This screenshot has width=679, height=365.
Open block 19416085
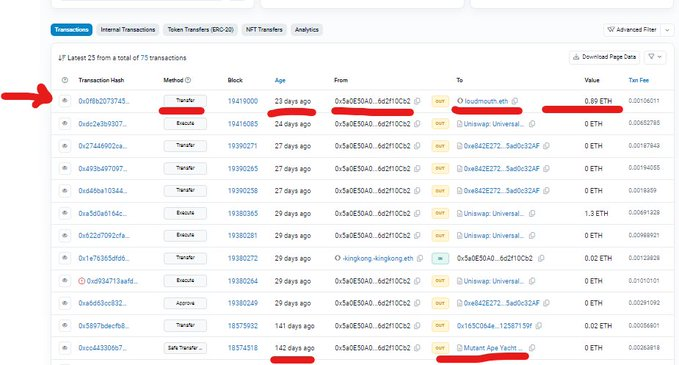click(x=243, y=124)
